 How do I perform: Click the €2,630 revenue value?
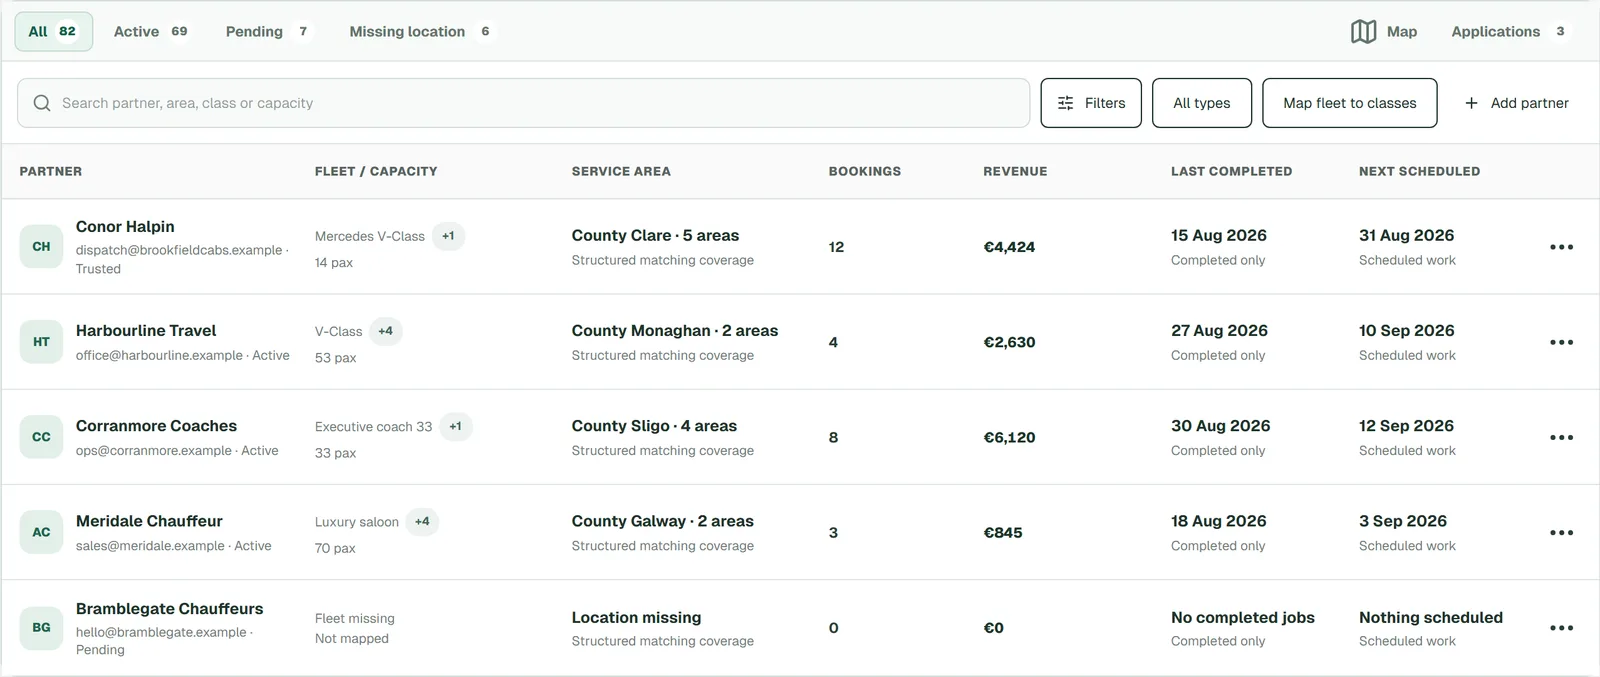tap(1009, 342)
